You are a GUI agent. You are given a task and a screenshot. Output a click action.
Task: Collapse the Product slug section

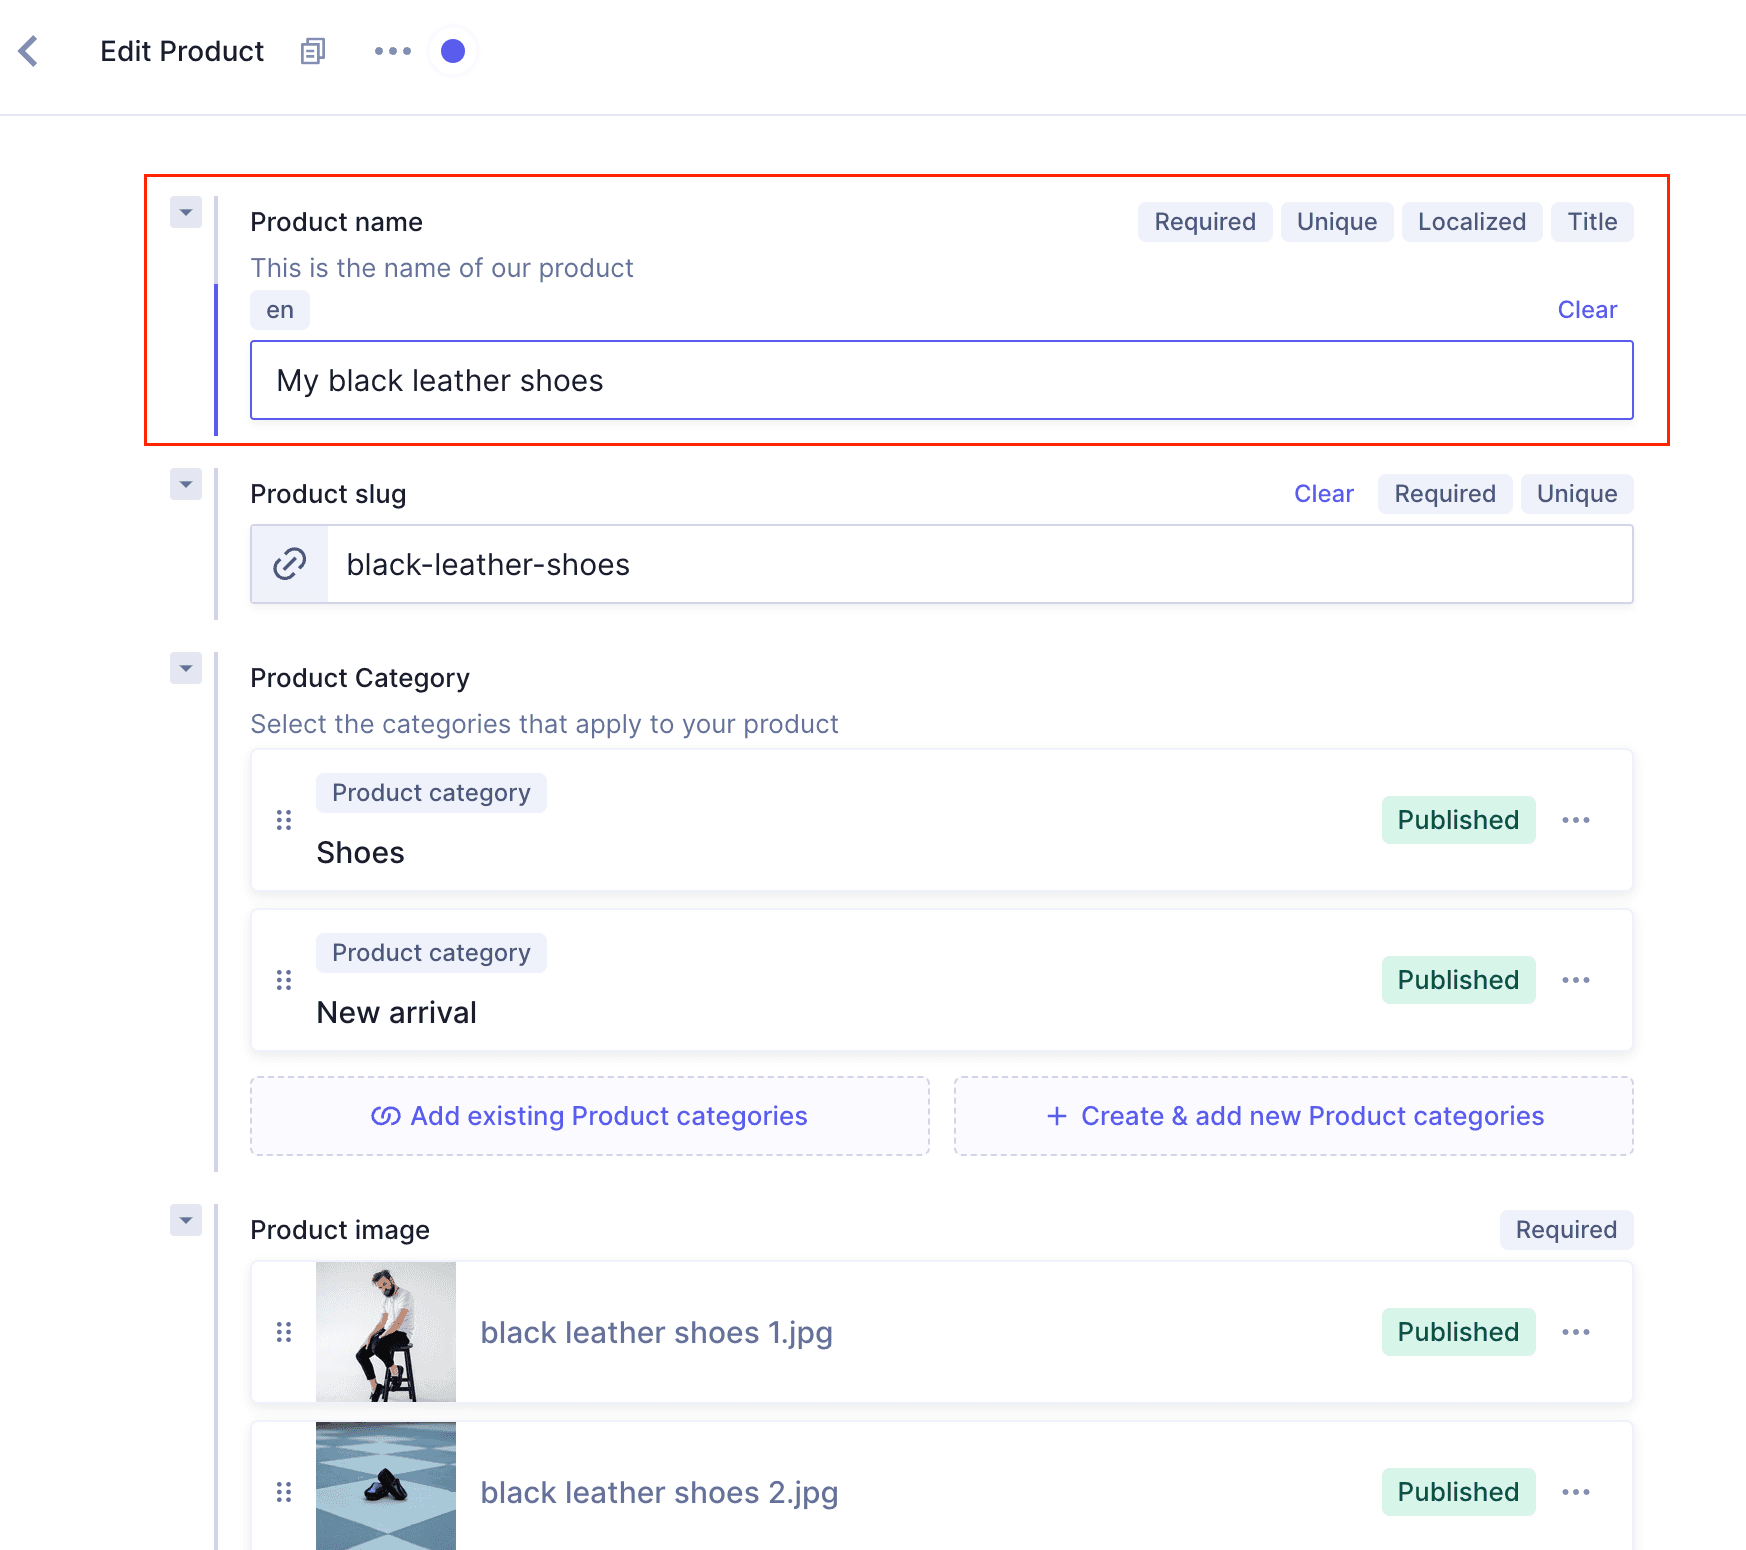pyautogui.click(x=184, y=484)
